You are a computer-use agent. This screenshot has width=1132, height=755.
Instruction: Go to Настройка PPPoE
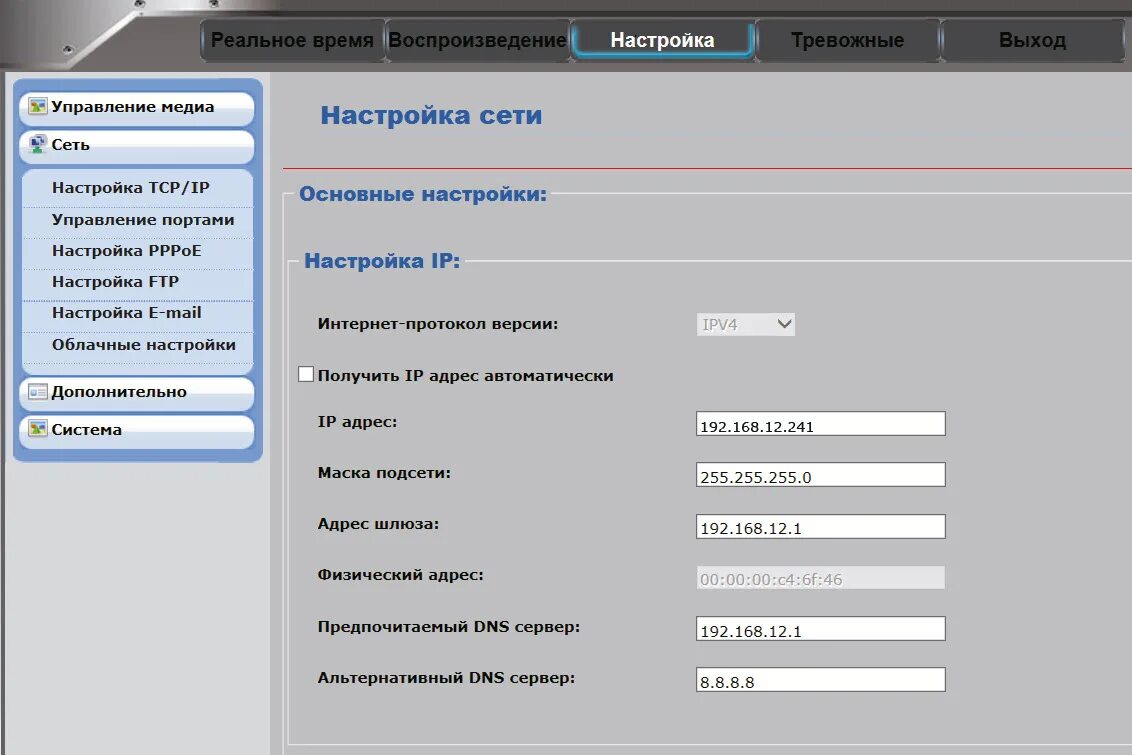coord(126,250)
